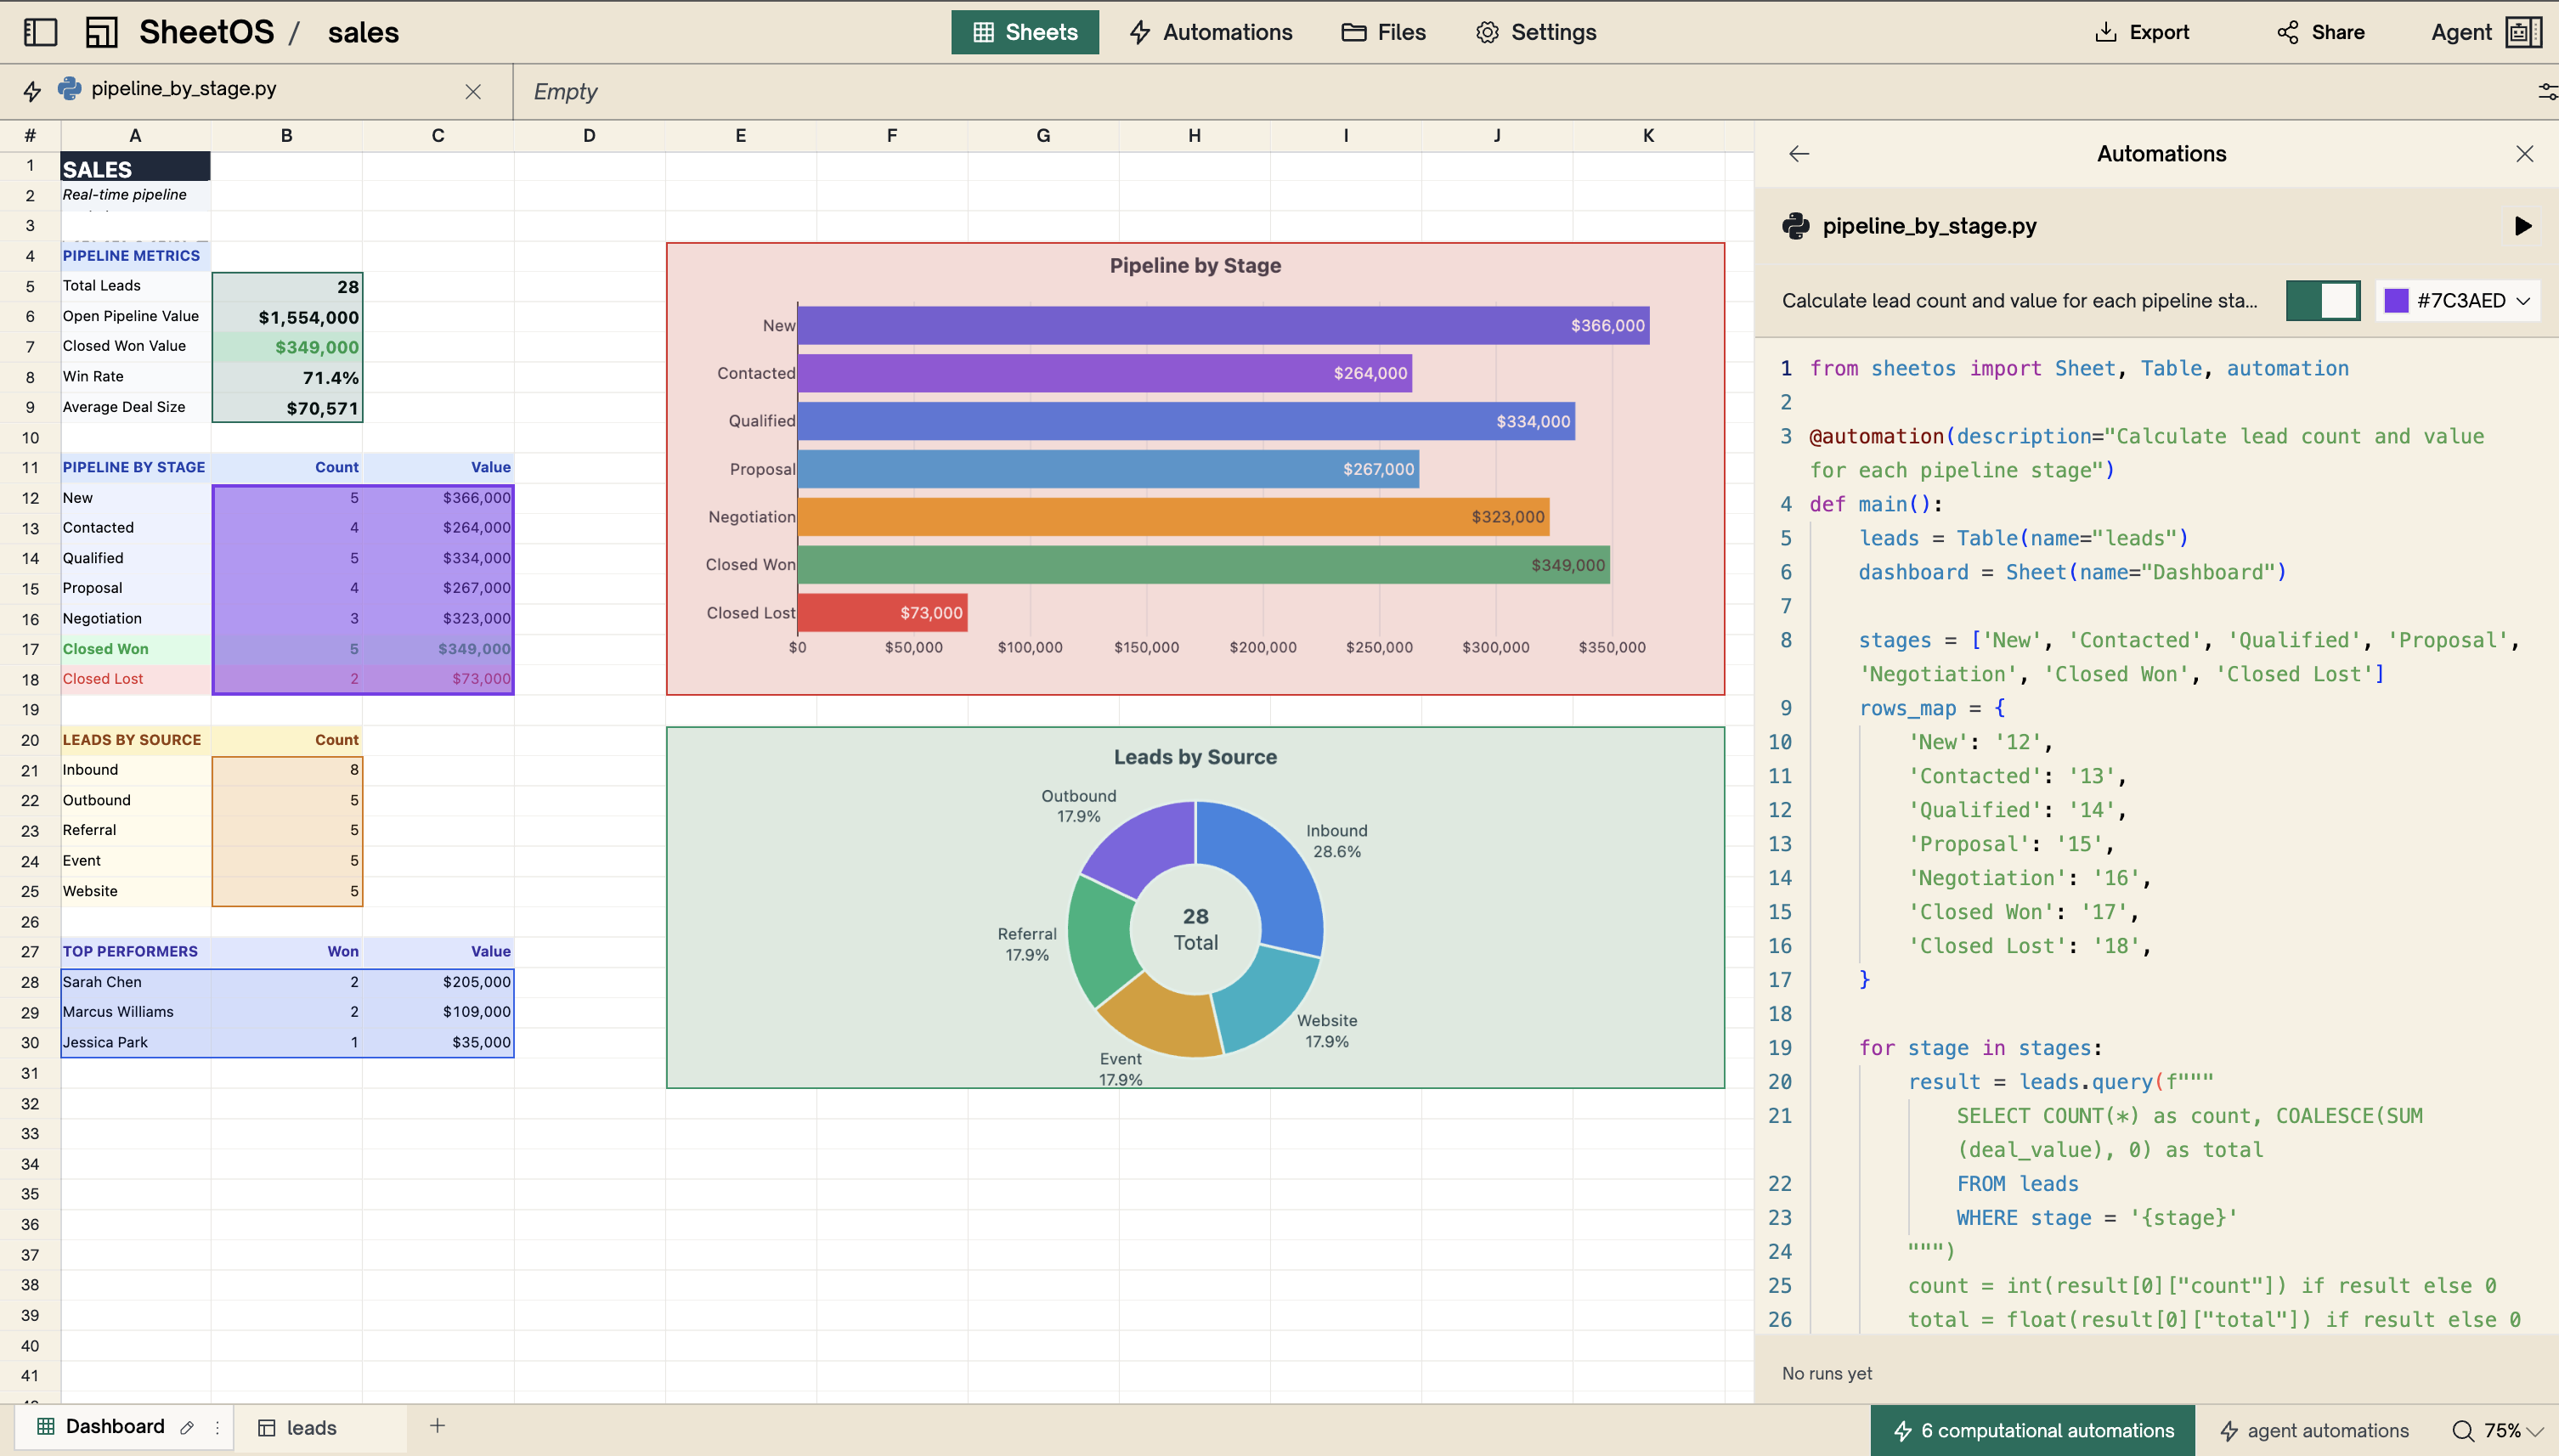
Task: Switch to the Automations menu
Action: tap(1210, 32)
